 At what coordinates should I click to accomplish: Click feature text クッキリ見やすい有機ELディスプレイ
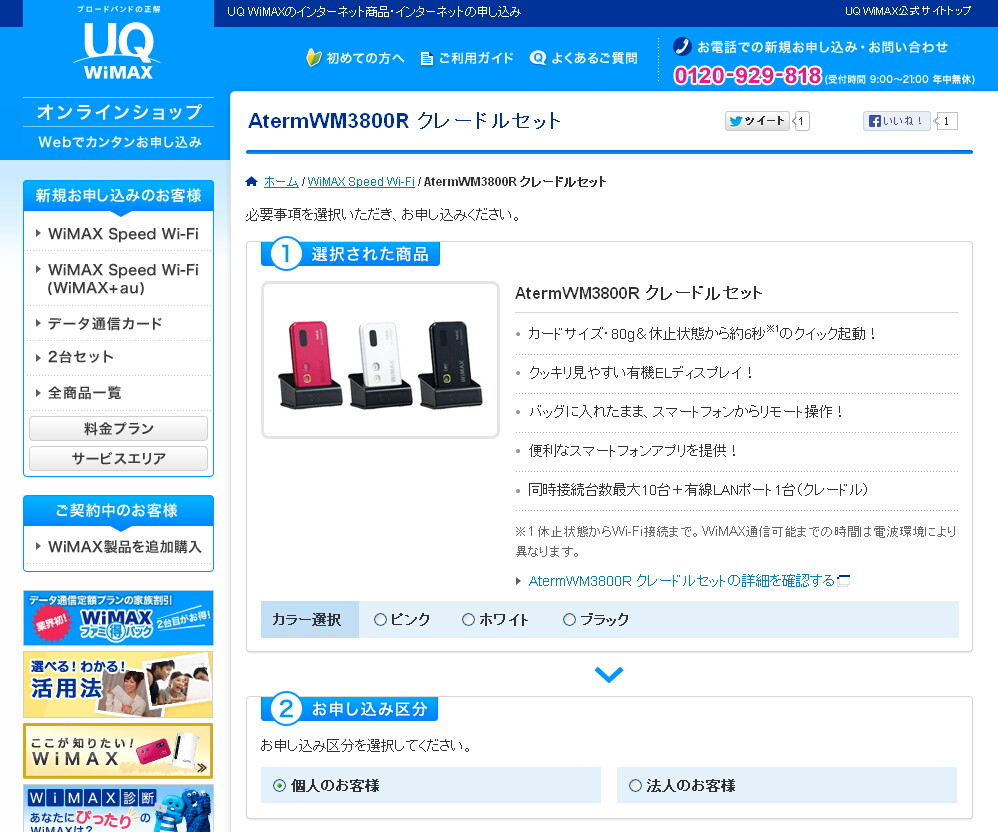640,372
